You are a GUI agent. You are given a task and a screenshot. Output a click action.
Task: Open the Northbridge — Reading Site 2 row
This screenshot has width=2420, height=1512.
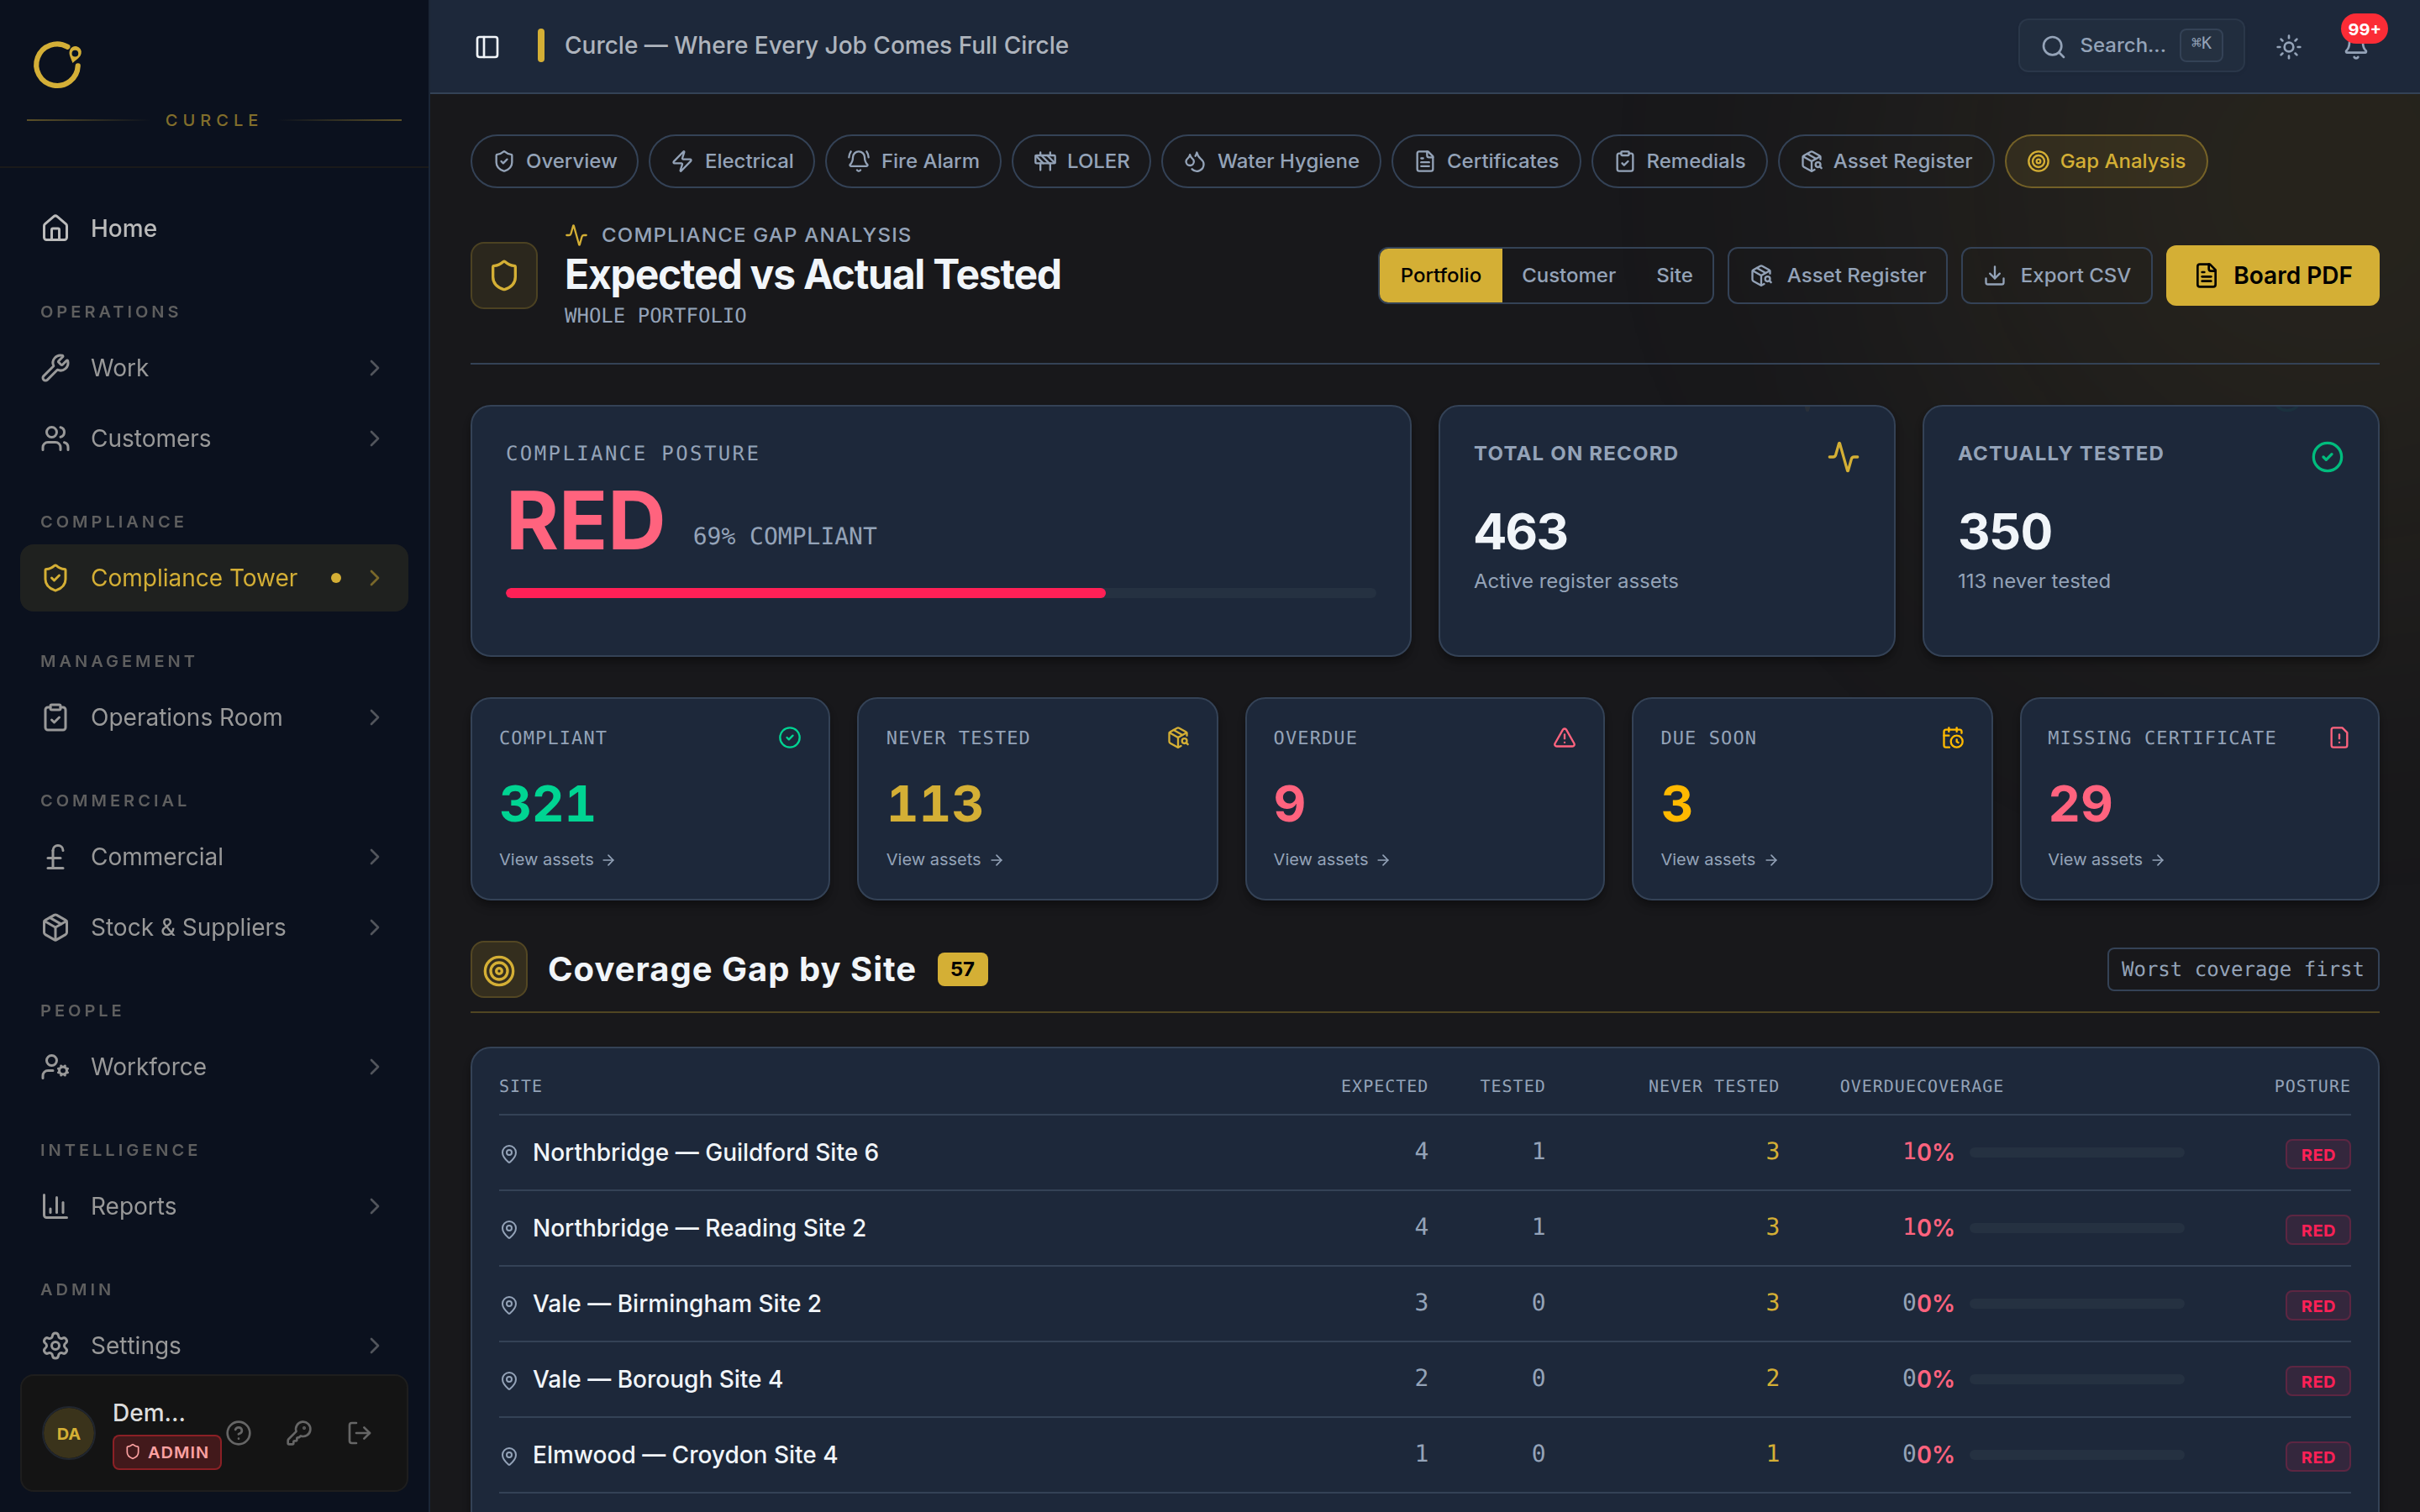(1424, 1228)
